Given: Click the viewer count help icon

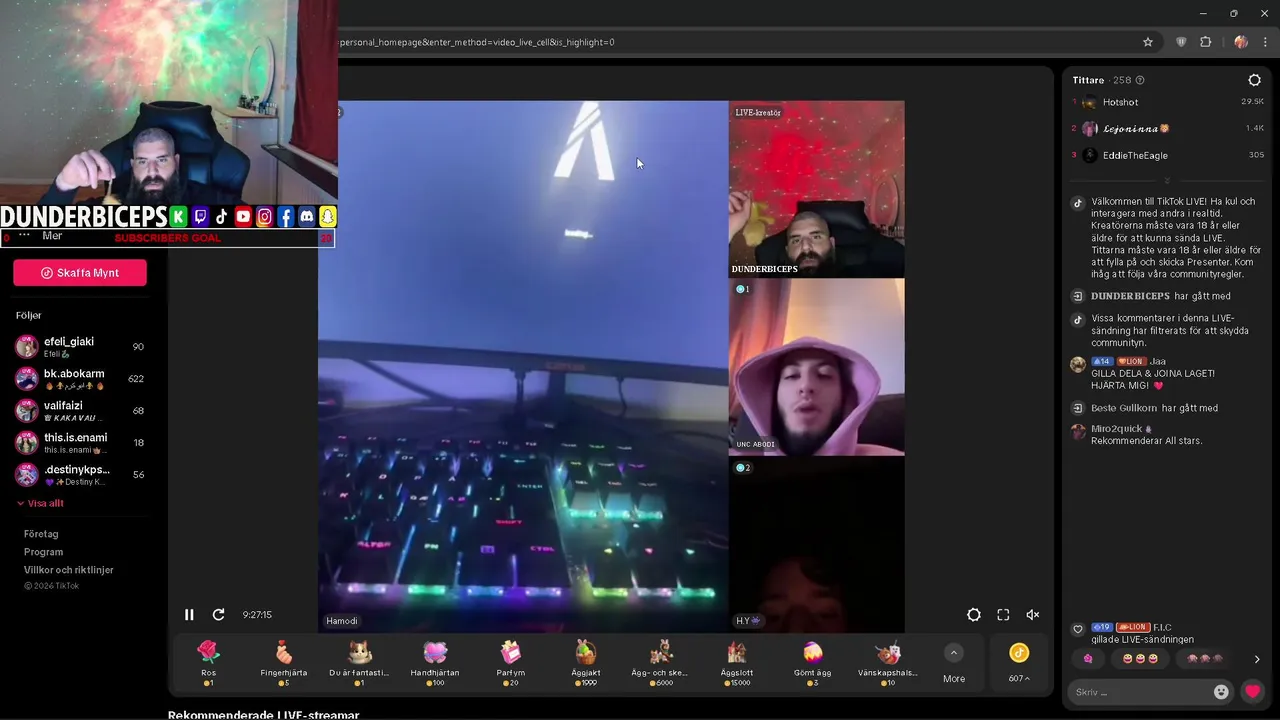Looking at the screenshot, I should [1140, 80].
